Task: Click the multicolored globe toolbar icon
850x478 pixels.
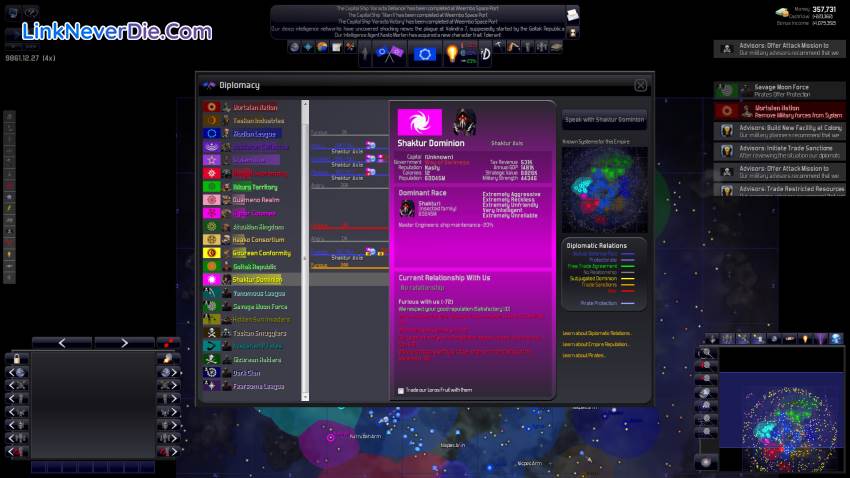Action: (x=323, y=47)
